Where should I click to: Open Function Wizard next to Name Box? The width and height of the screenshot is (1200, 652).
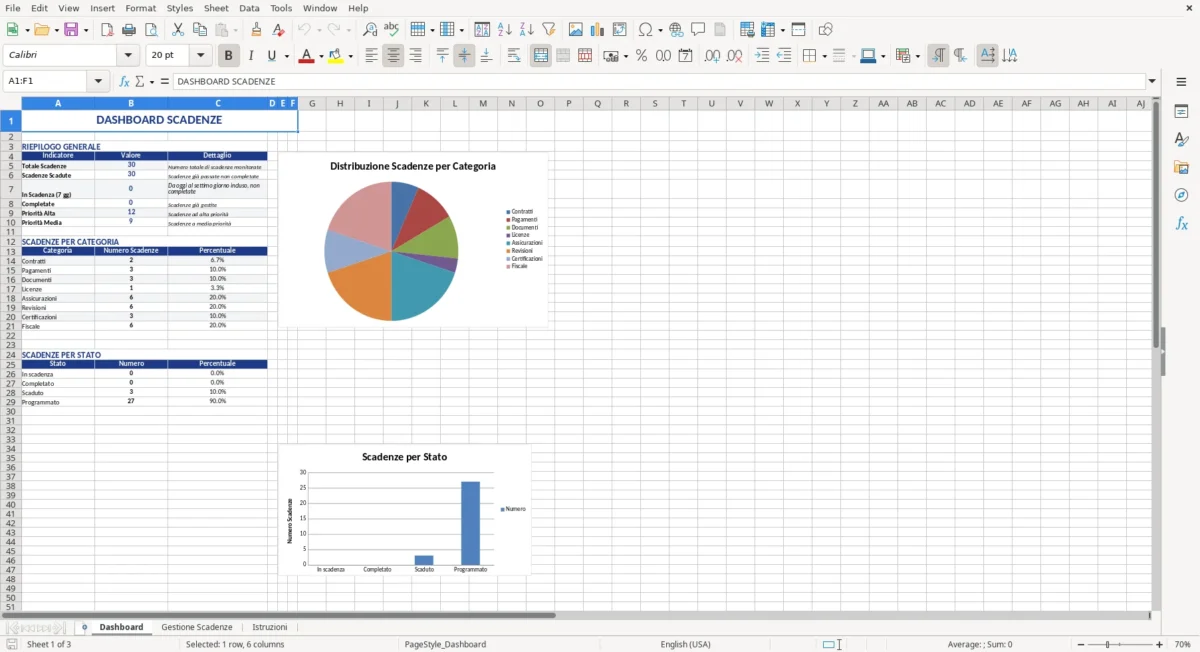tap(124, 81)
